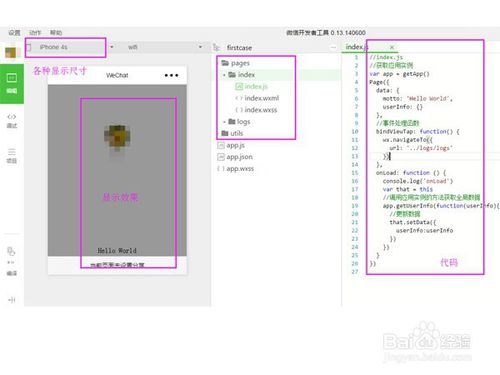Click the WeChat title in the simulator
Screen dimensions: 500x375
[x=117, y=75]
